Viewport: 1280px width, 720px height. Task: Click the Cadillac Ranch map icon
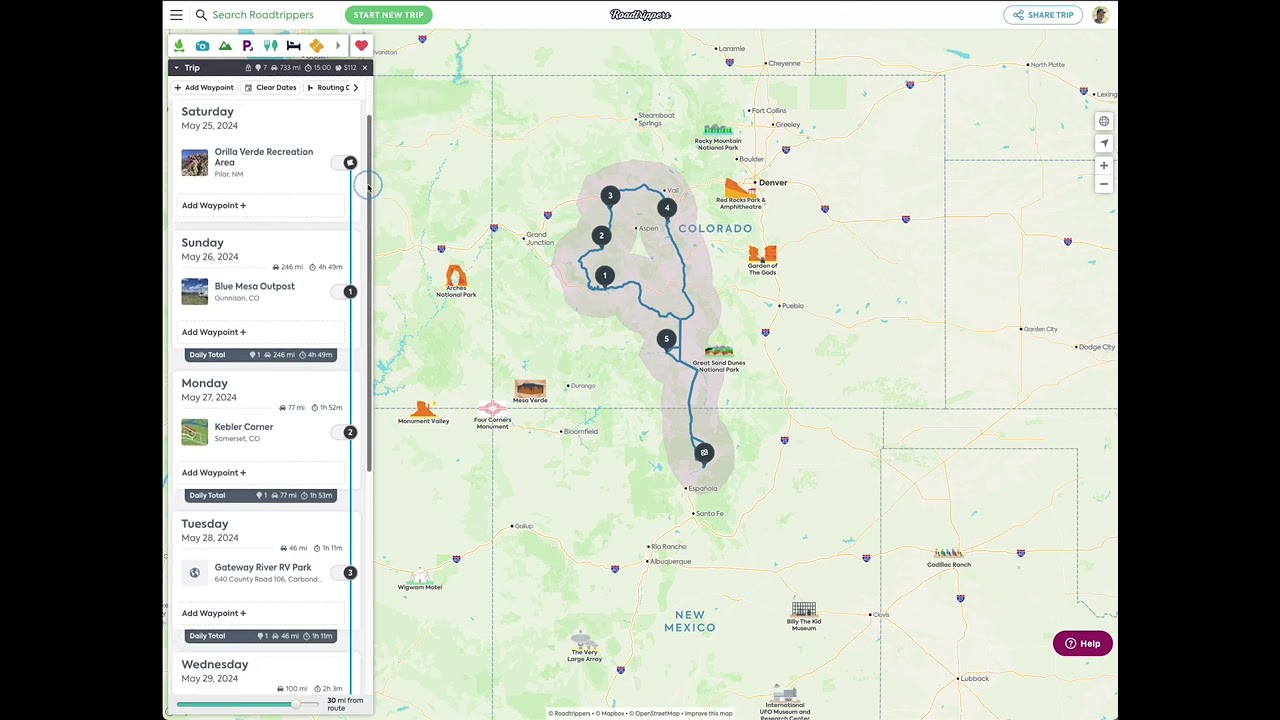tap(948, 553)
